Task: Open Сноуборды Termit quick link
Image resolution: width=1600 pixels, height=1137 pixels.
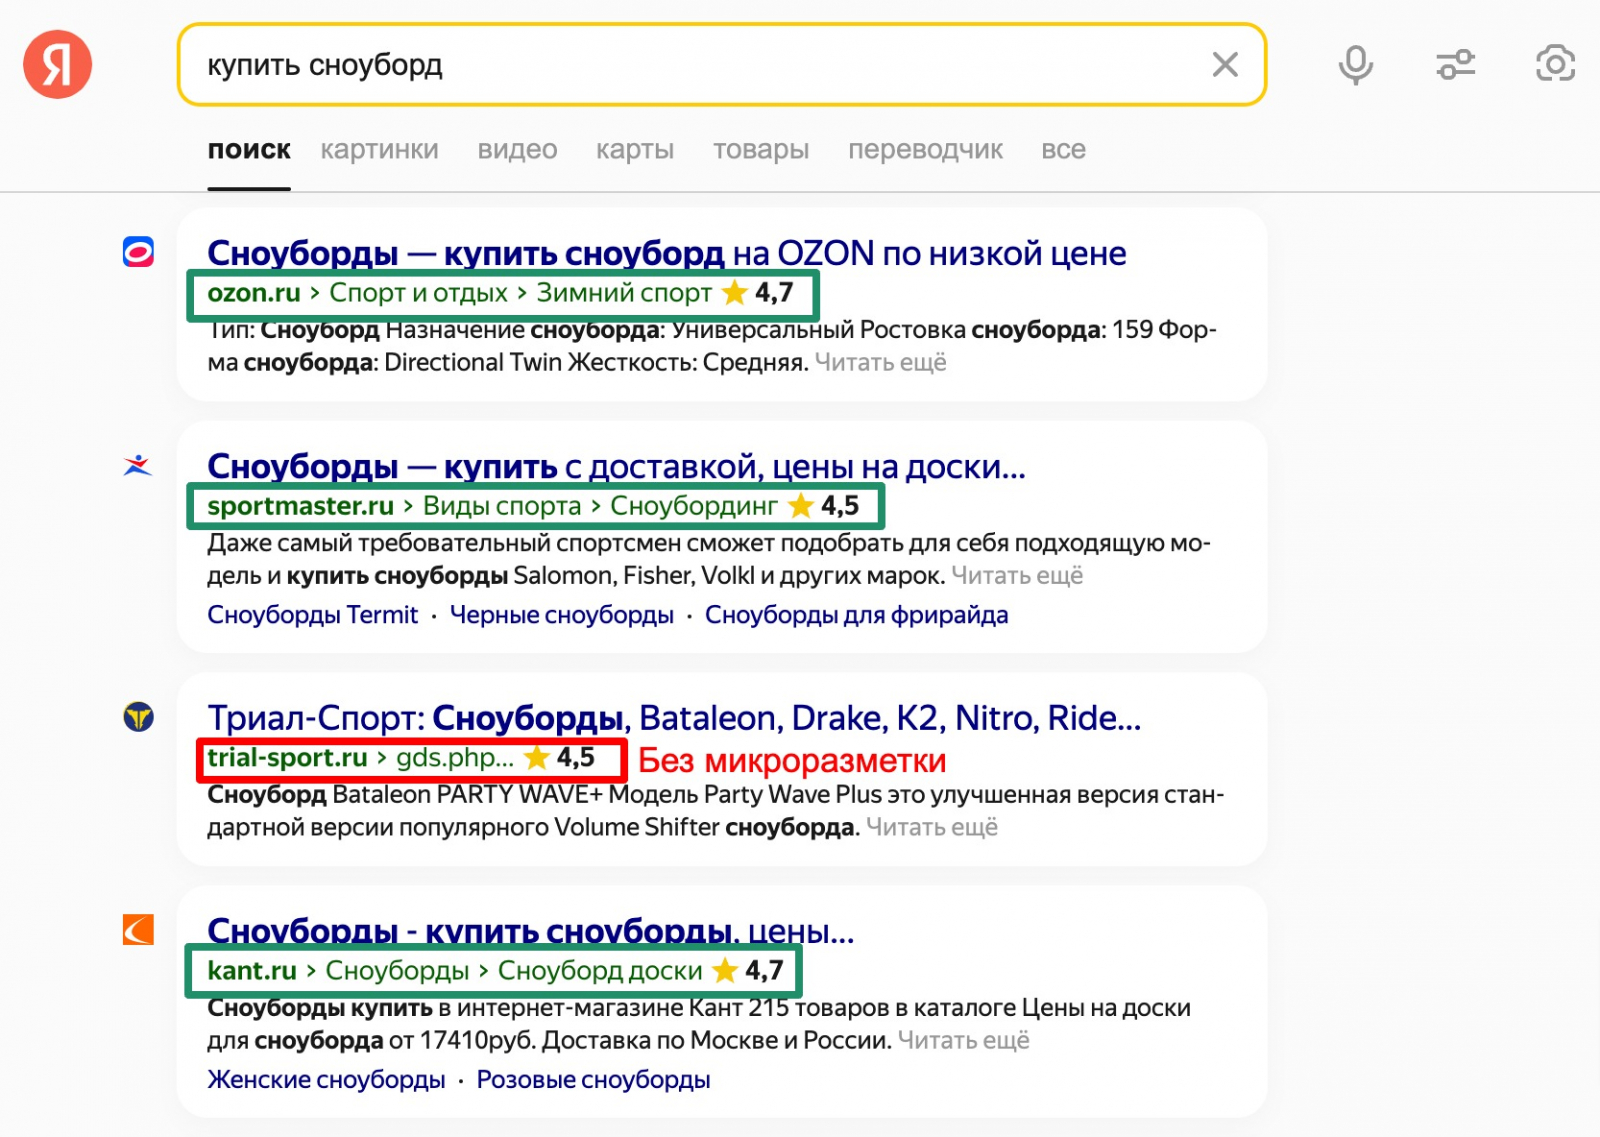Action: click(312, 615)
